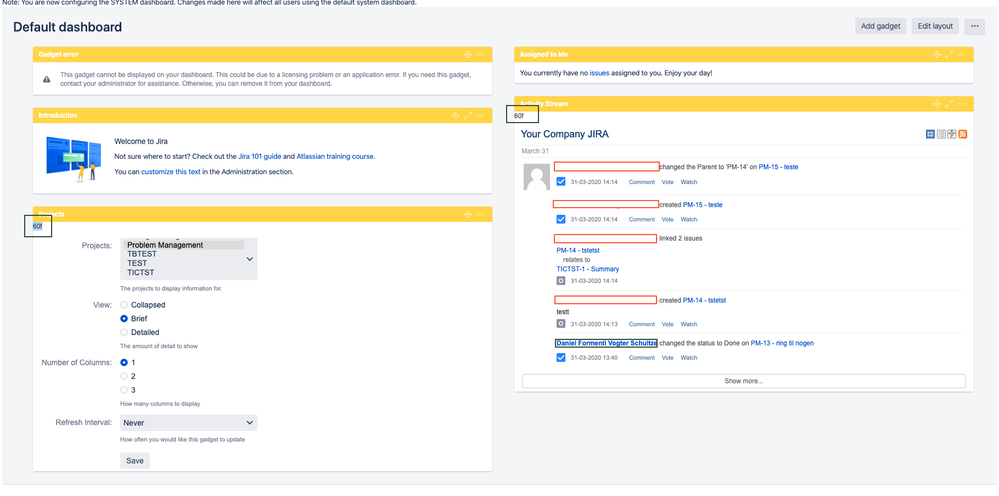
Task: Click the warning icon in Gadget error
Action: coord(47,79)
